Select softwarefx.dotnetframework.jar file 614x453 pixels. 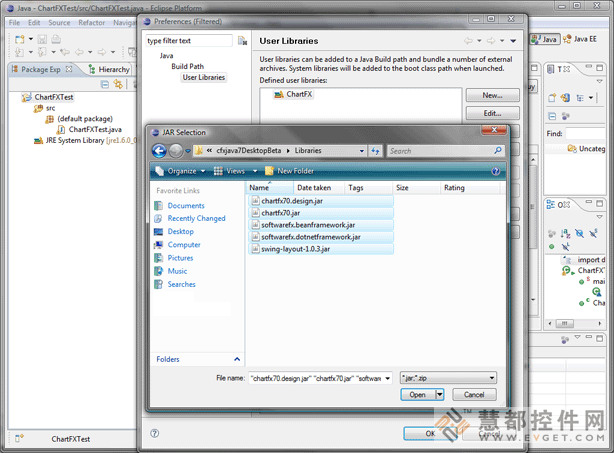pos(321,237)
